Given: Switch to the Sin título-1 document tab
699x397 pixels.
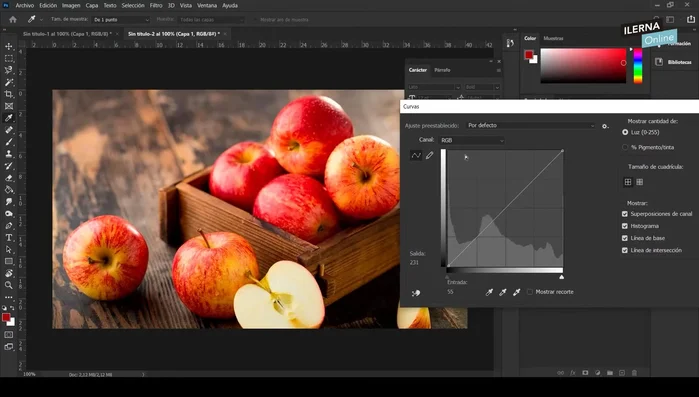Looking at the screenshot, I should pyautogui.click(x=67, y=34).
